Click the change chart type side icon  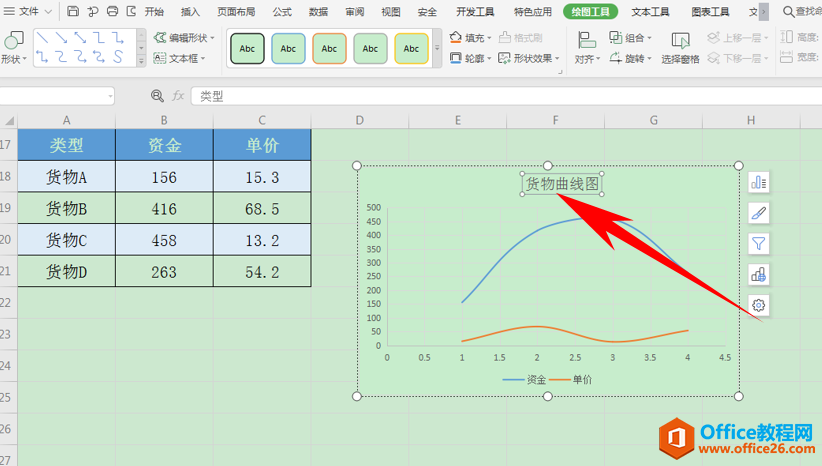[x=759, y=274]
